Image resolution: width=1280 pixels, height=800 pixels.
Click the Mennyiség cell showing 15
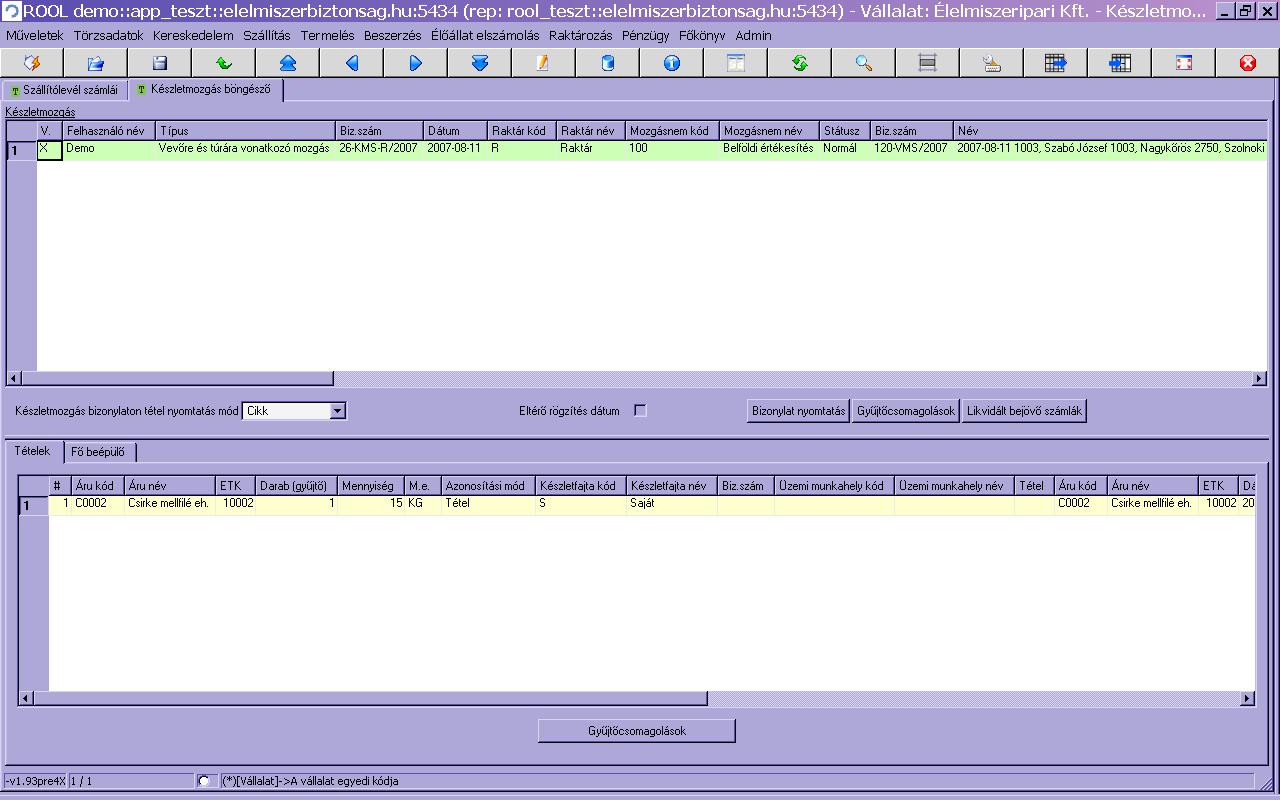371,504
